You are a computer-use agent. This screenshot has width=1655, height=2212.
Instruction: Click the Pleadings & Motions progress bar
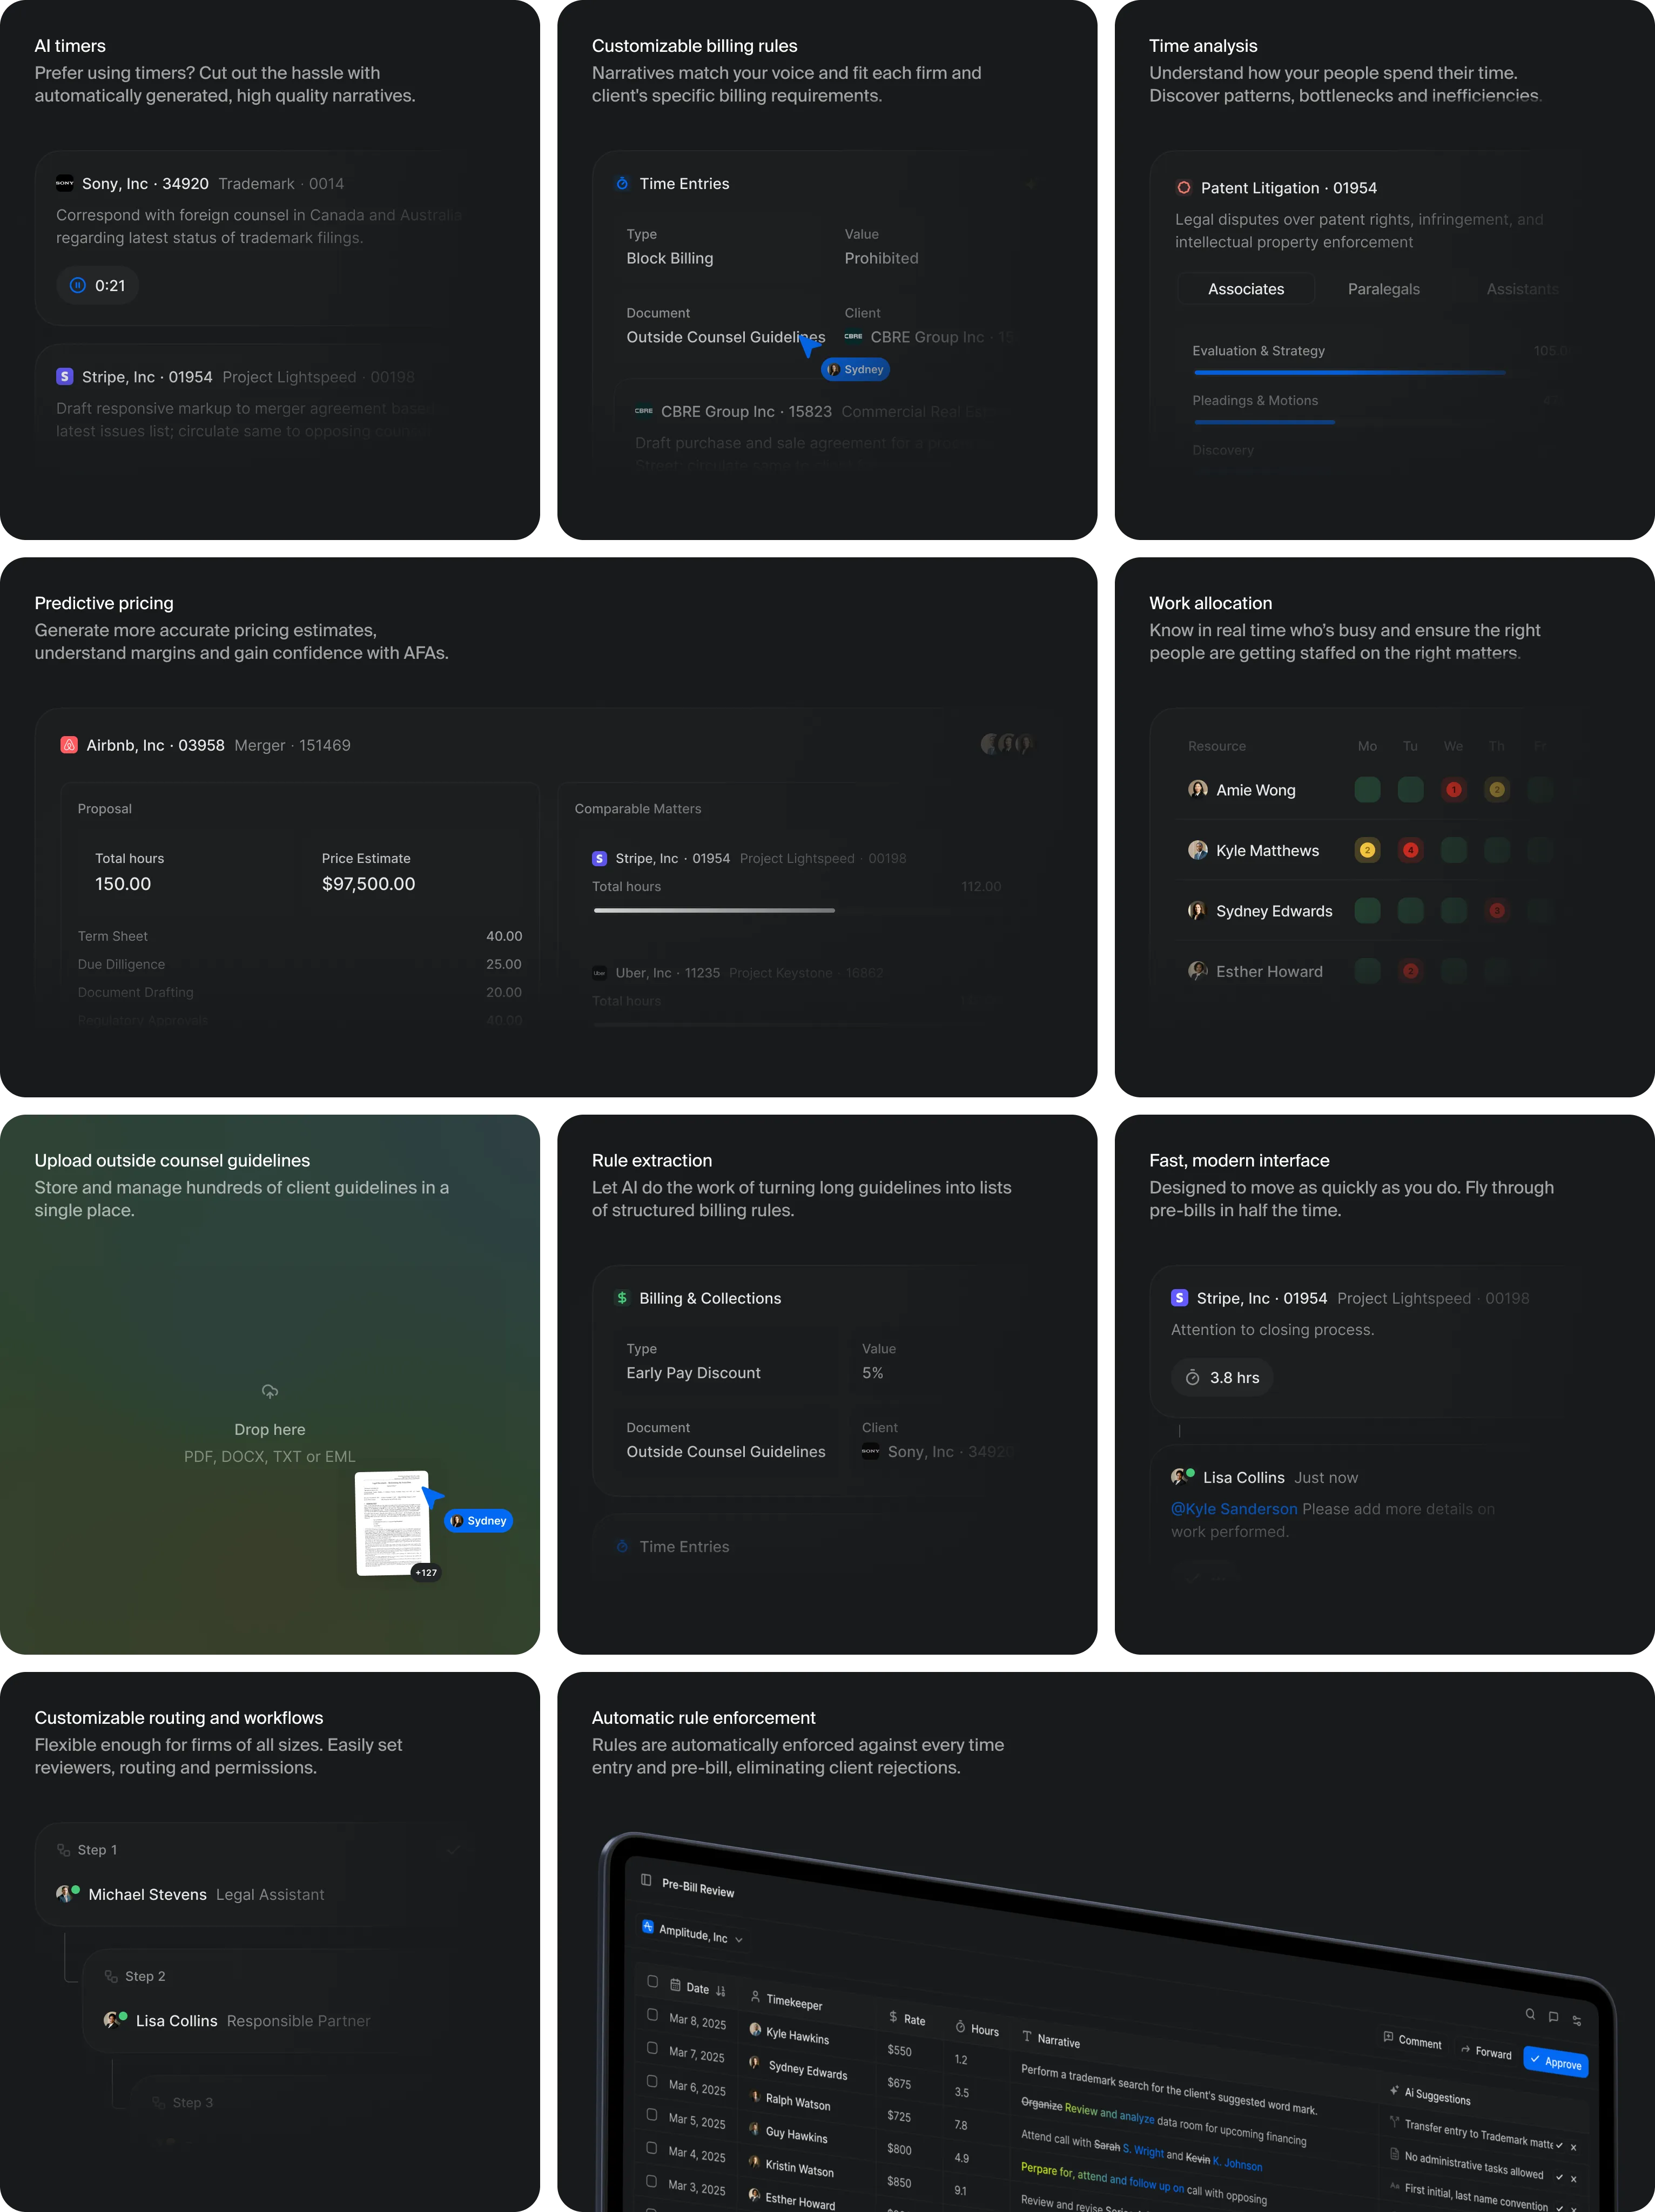tap(1264, 422)
